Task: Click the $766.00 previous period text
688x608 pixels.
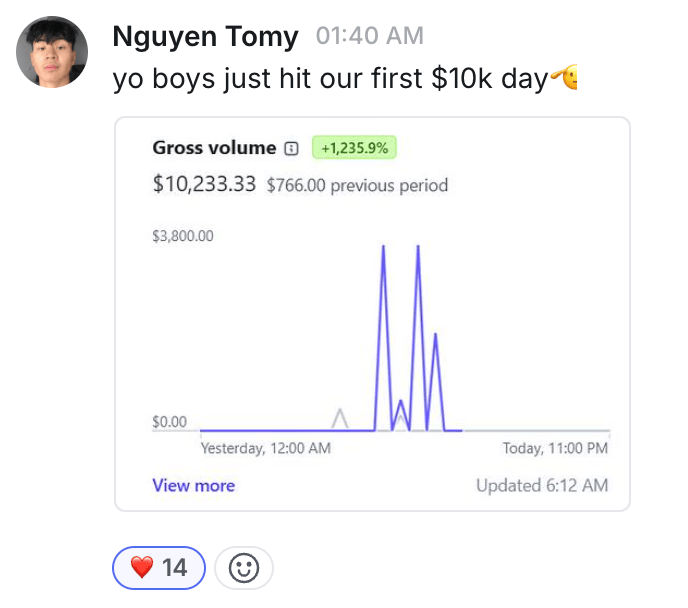Action: tap(357, 185)
